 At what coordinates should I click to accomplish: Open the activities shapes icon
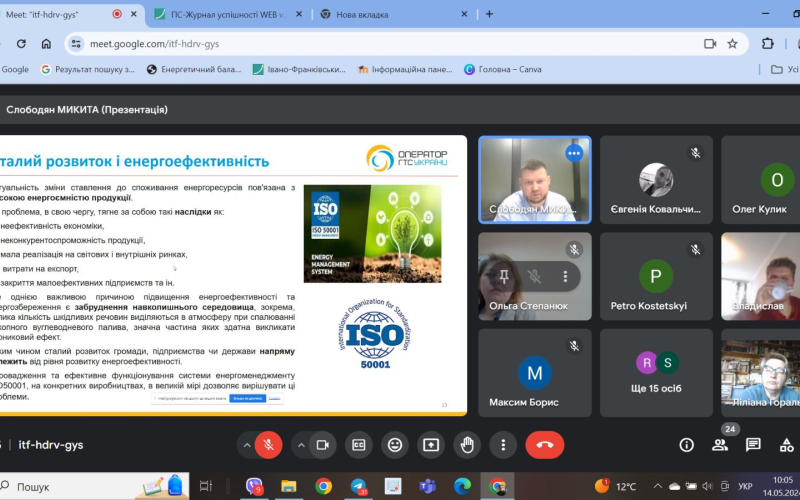(787, 445)
